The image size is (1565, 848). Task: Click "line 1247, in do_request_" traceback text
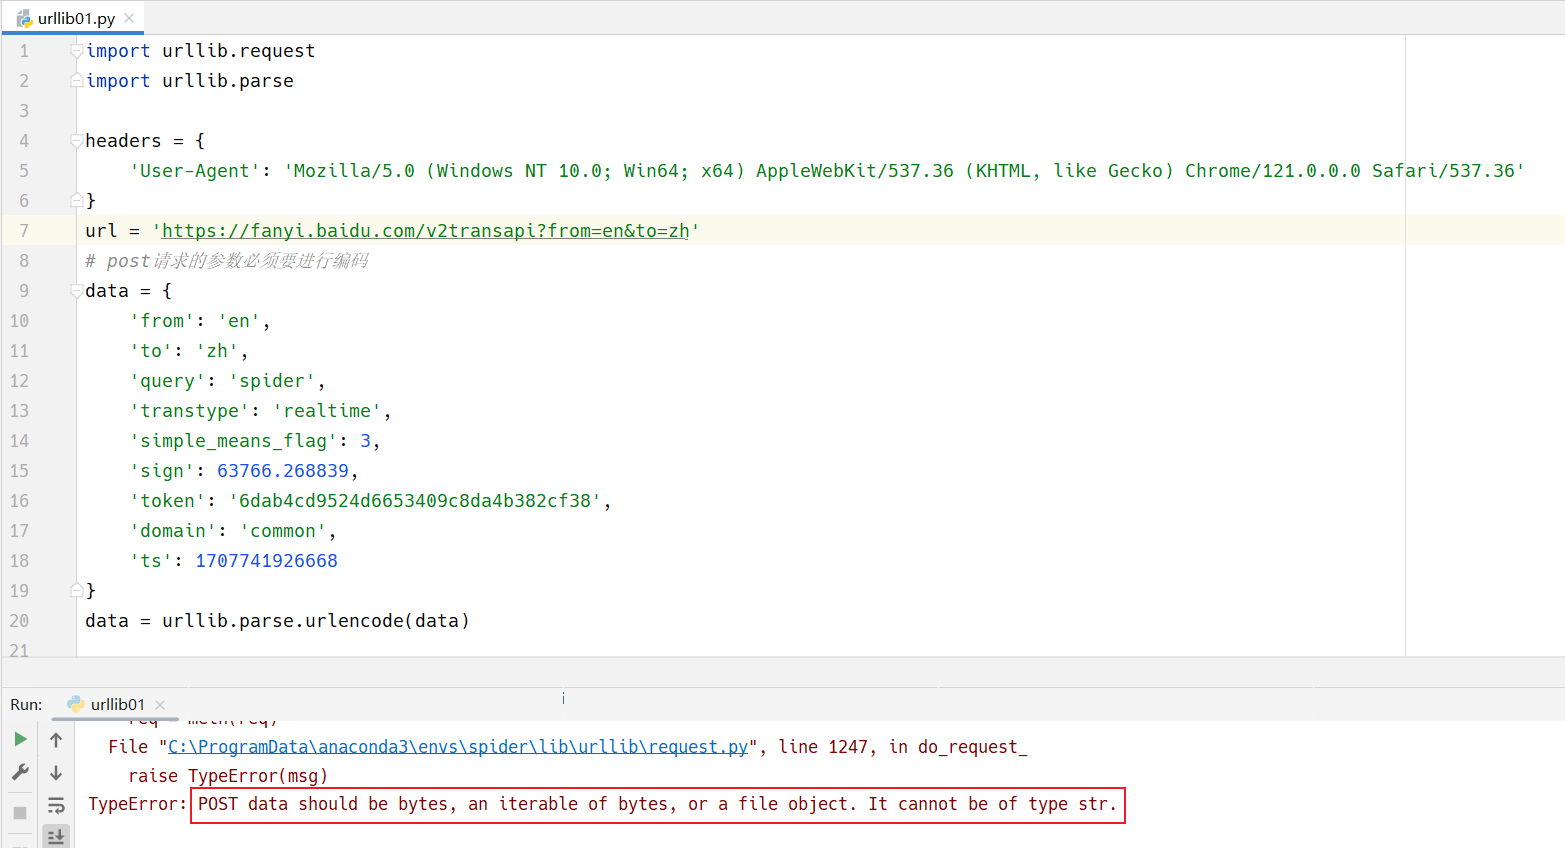[x=903, y=747]
